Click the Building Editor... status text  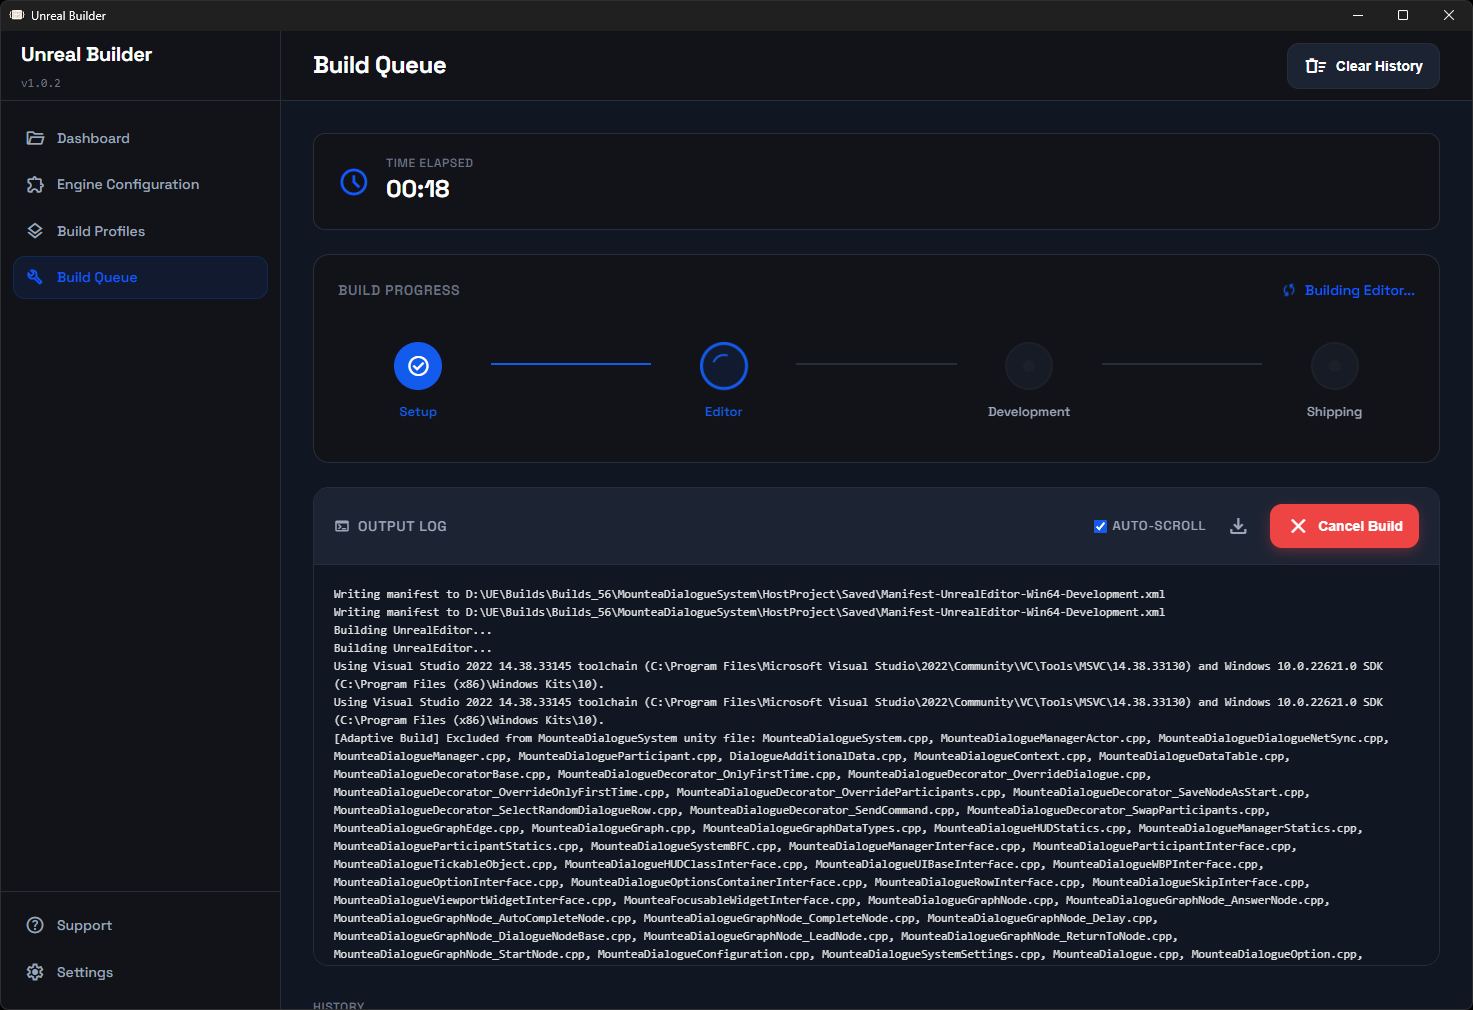tap(1359, 290)
